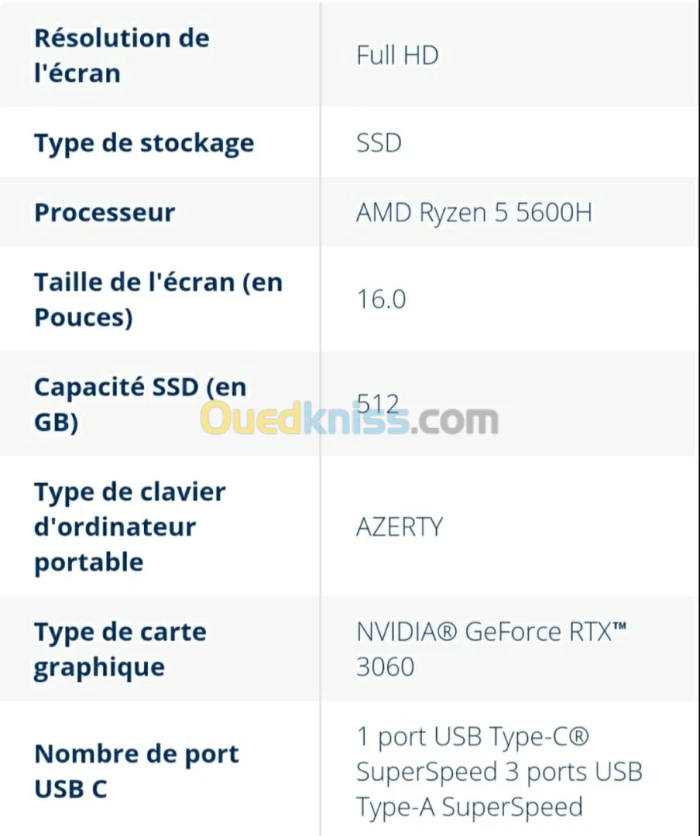Click the "16.0" screen size value
The width and height of the screenshot is (700, 836).
pyautogui.click(x=381, y=299)
